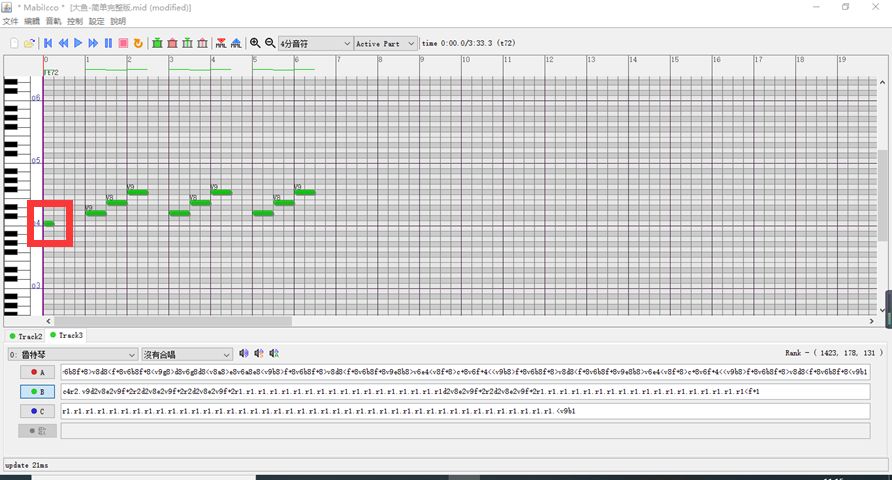Open the 設定 menu
Screen dimensions: 892x480
[96, 21]
